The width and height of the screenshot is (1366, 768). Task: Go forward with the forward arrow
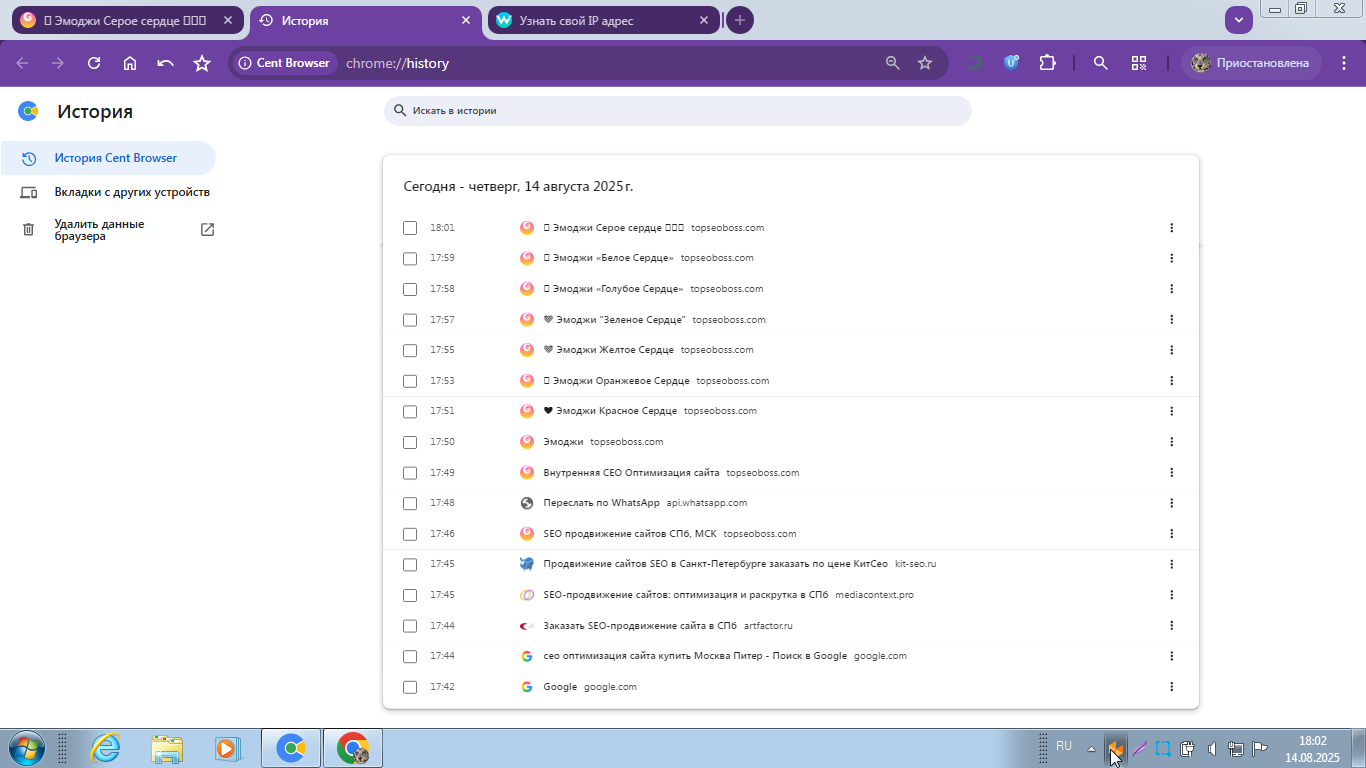coord(58,63)
